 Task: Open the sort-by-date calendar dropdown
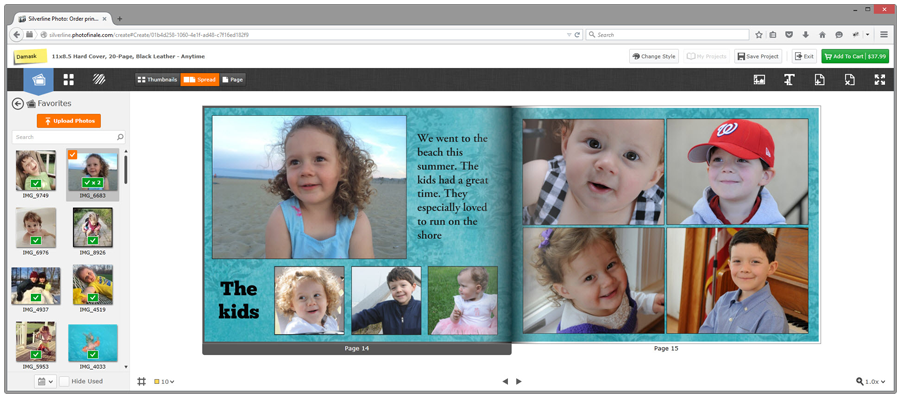(45, 381)
